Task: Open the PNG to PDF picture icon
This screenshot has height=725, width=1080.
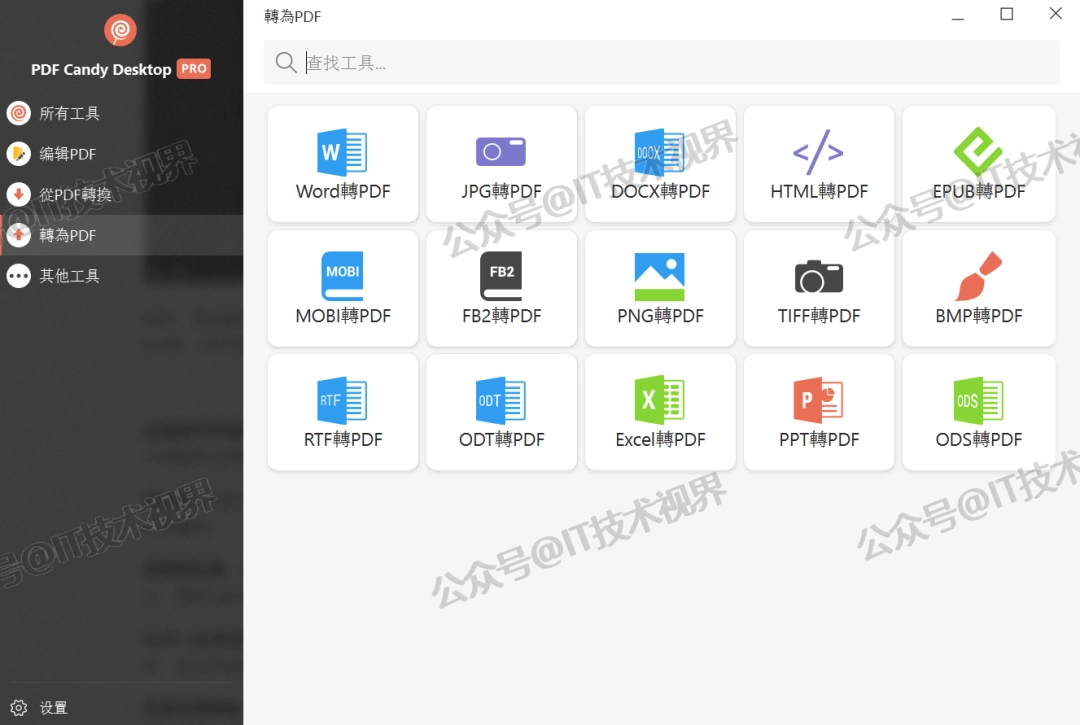Action: 659,276
